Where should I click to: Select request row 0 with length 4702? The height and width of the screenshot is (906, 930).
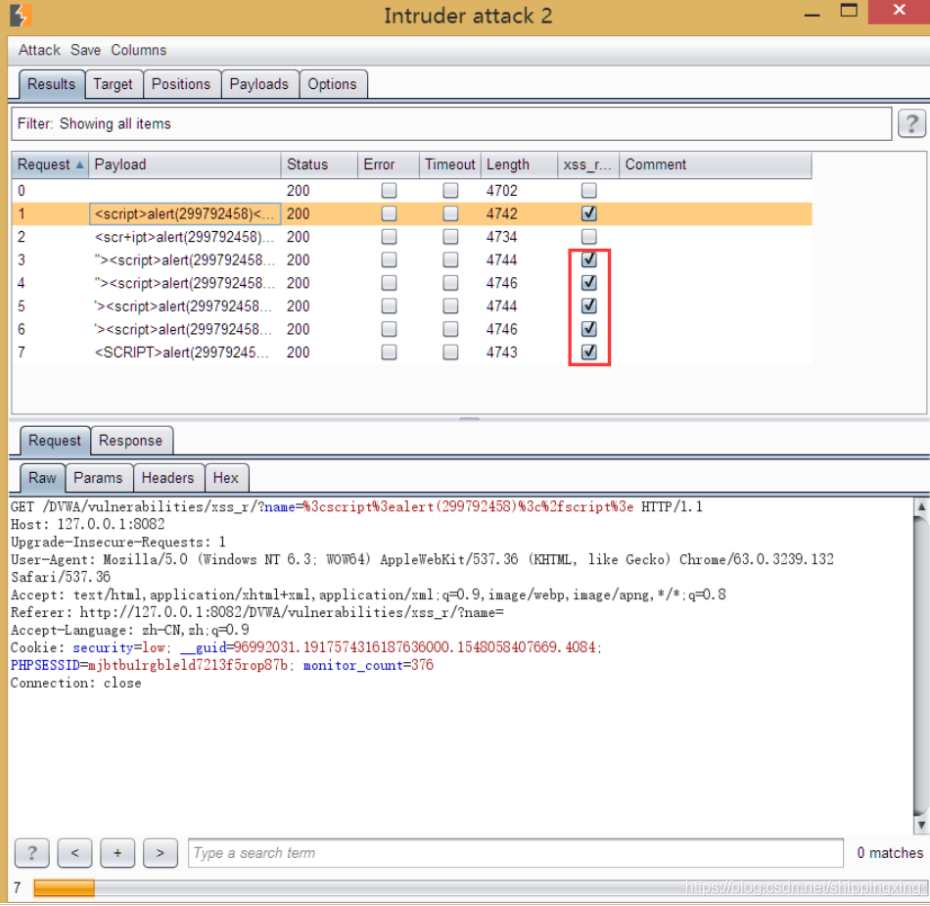[x=412, y=190]
